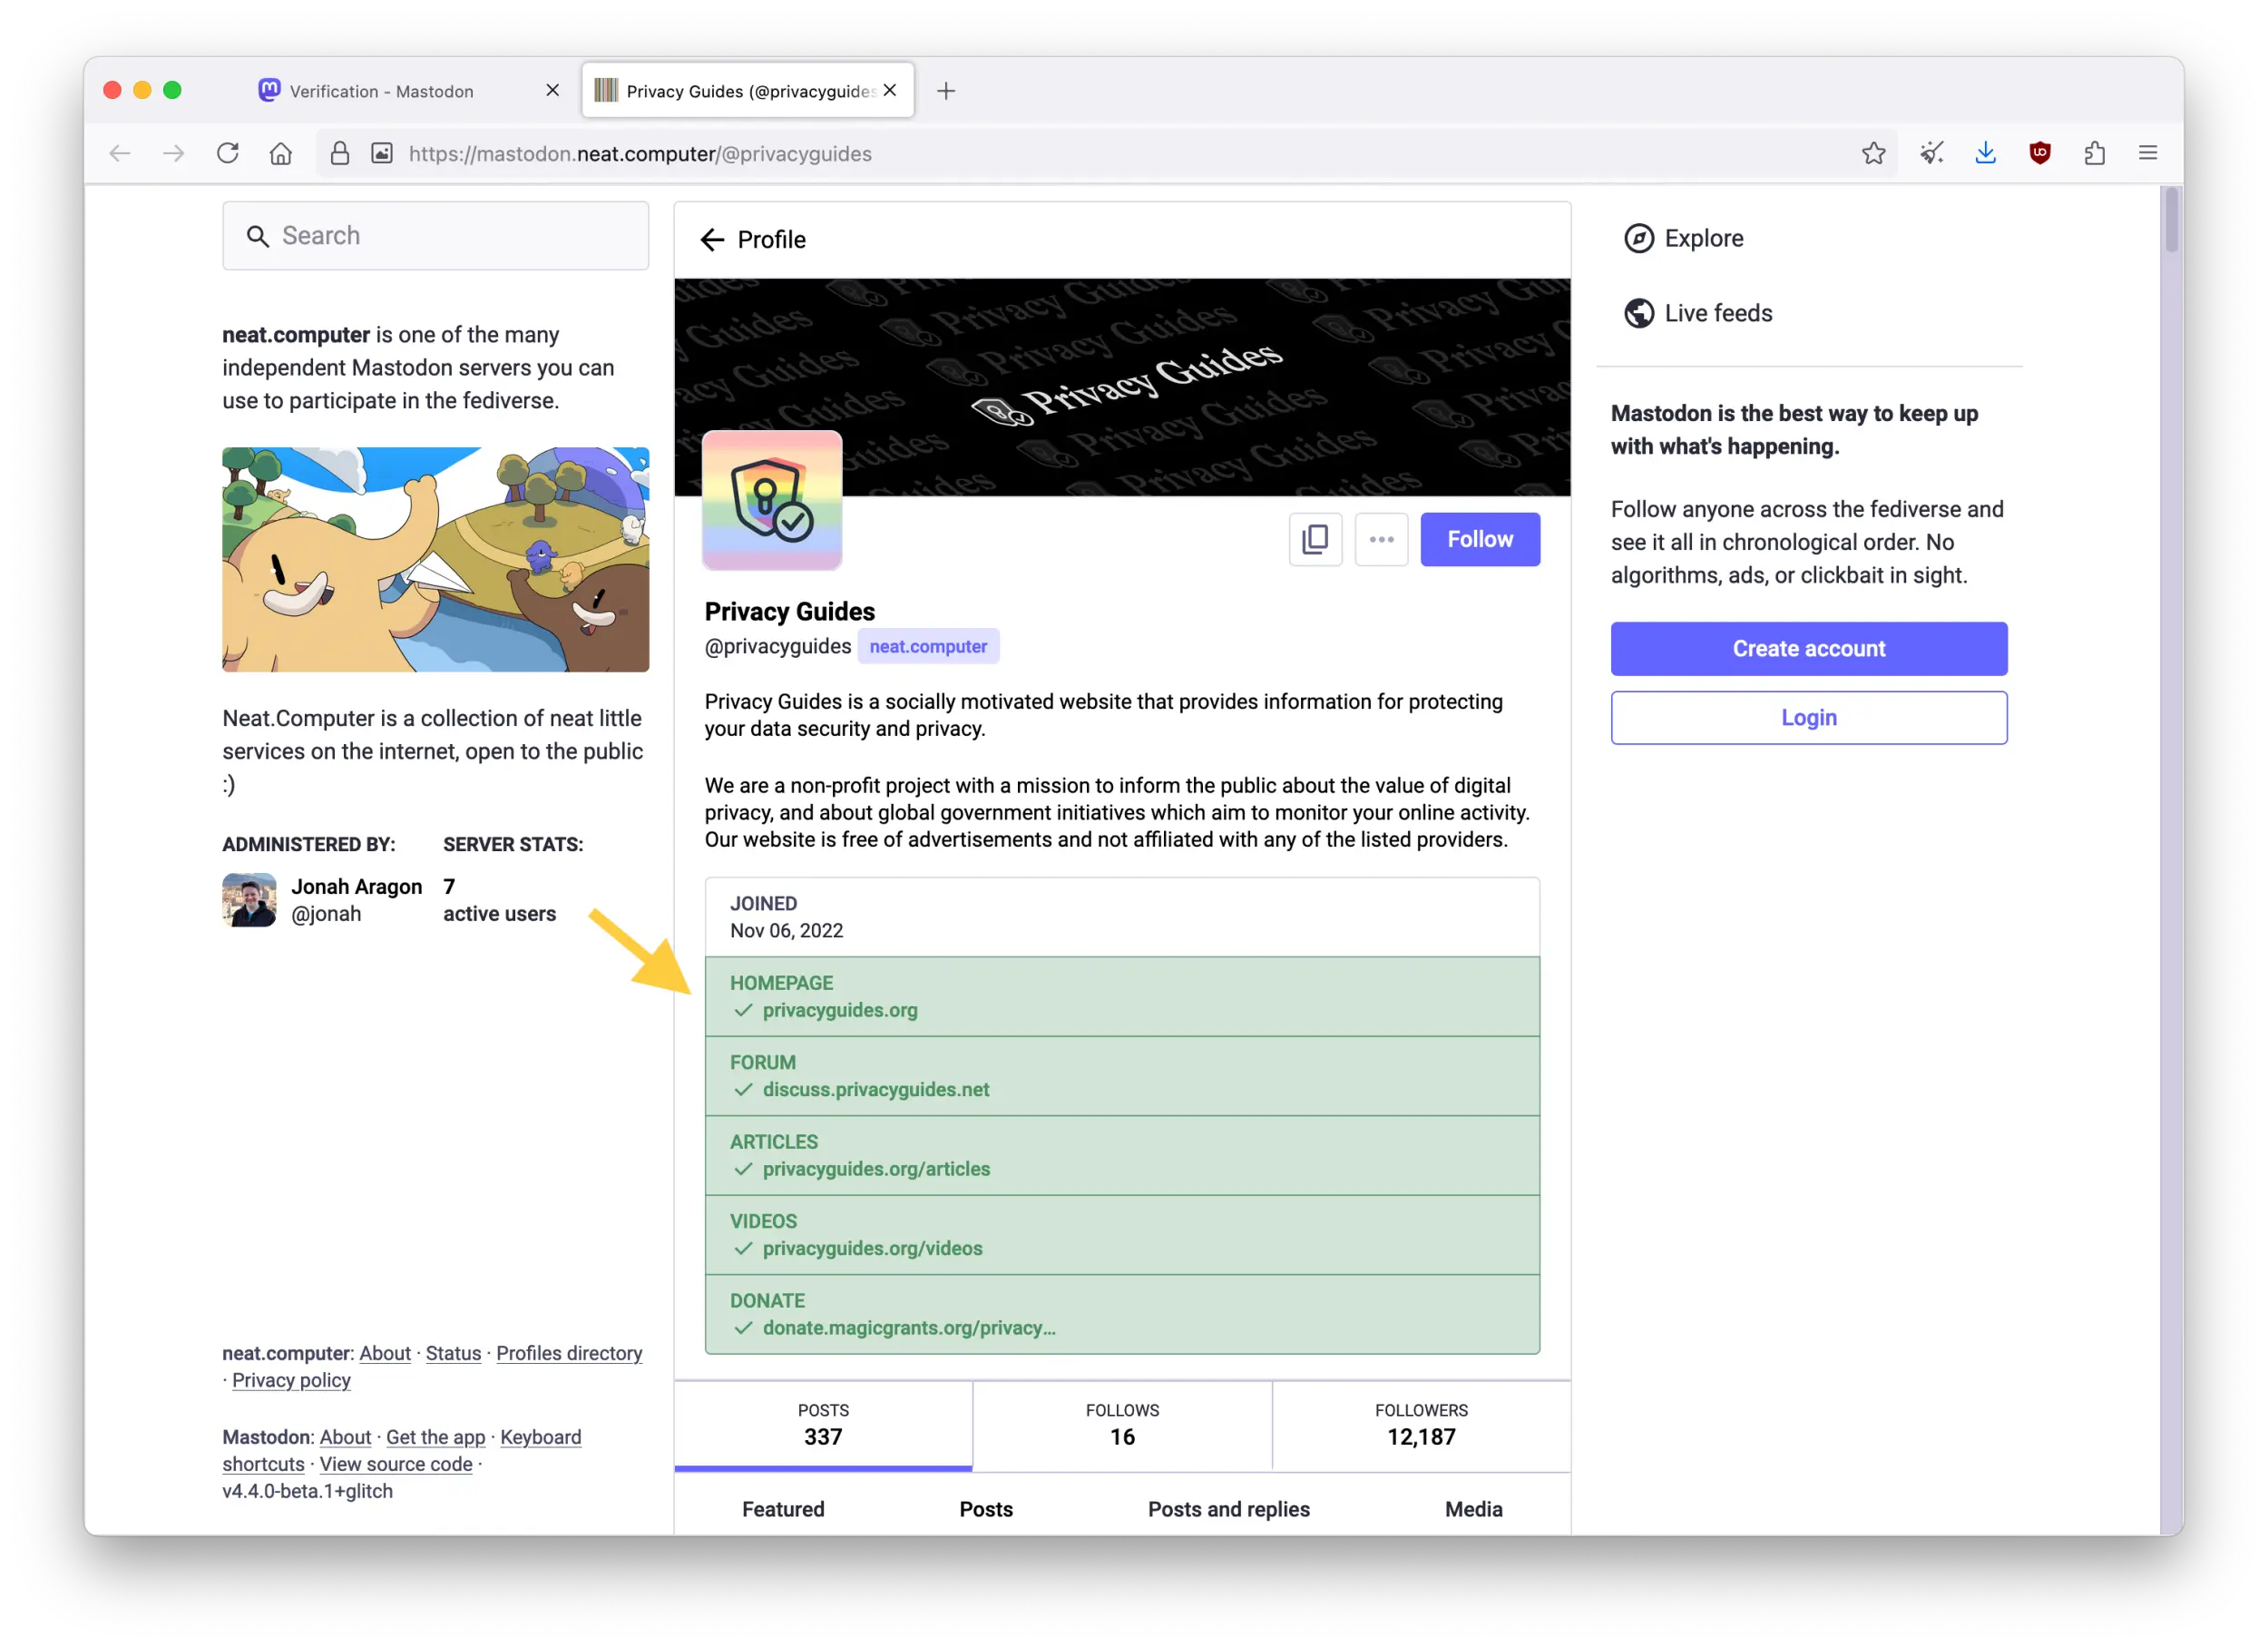Click the copy profile link icon
2268x1647 pixels.
point(1315,539)
